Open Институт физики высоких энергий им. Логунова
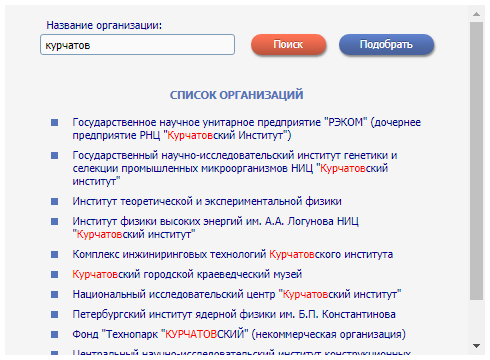Image resolution: width=490 pixels, height=360 pixels. 216,228
